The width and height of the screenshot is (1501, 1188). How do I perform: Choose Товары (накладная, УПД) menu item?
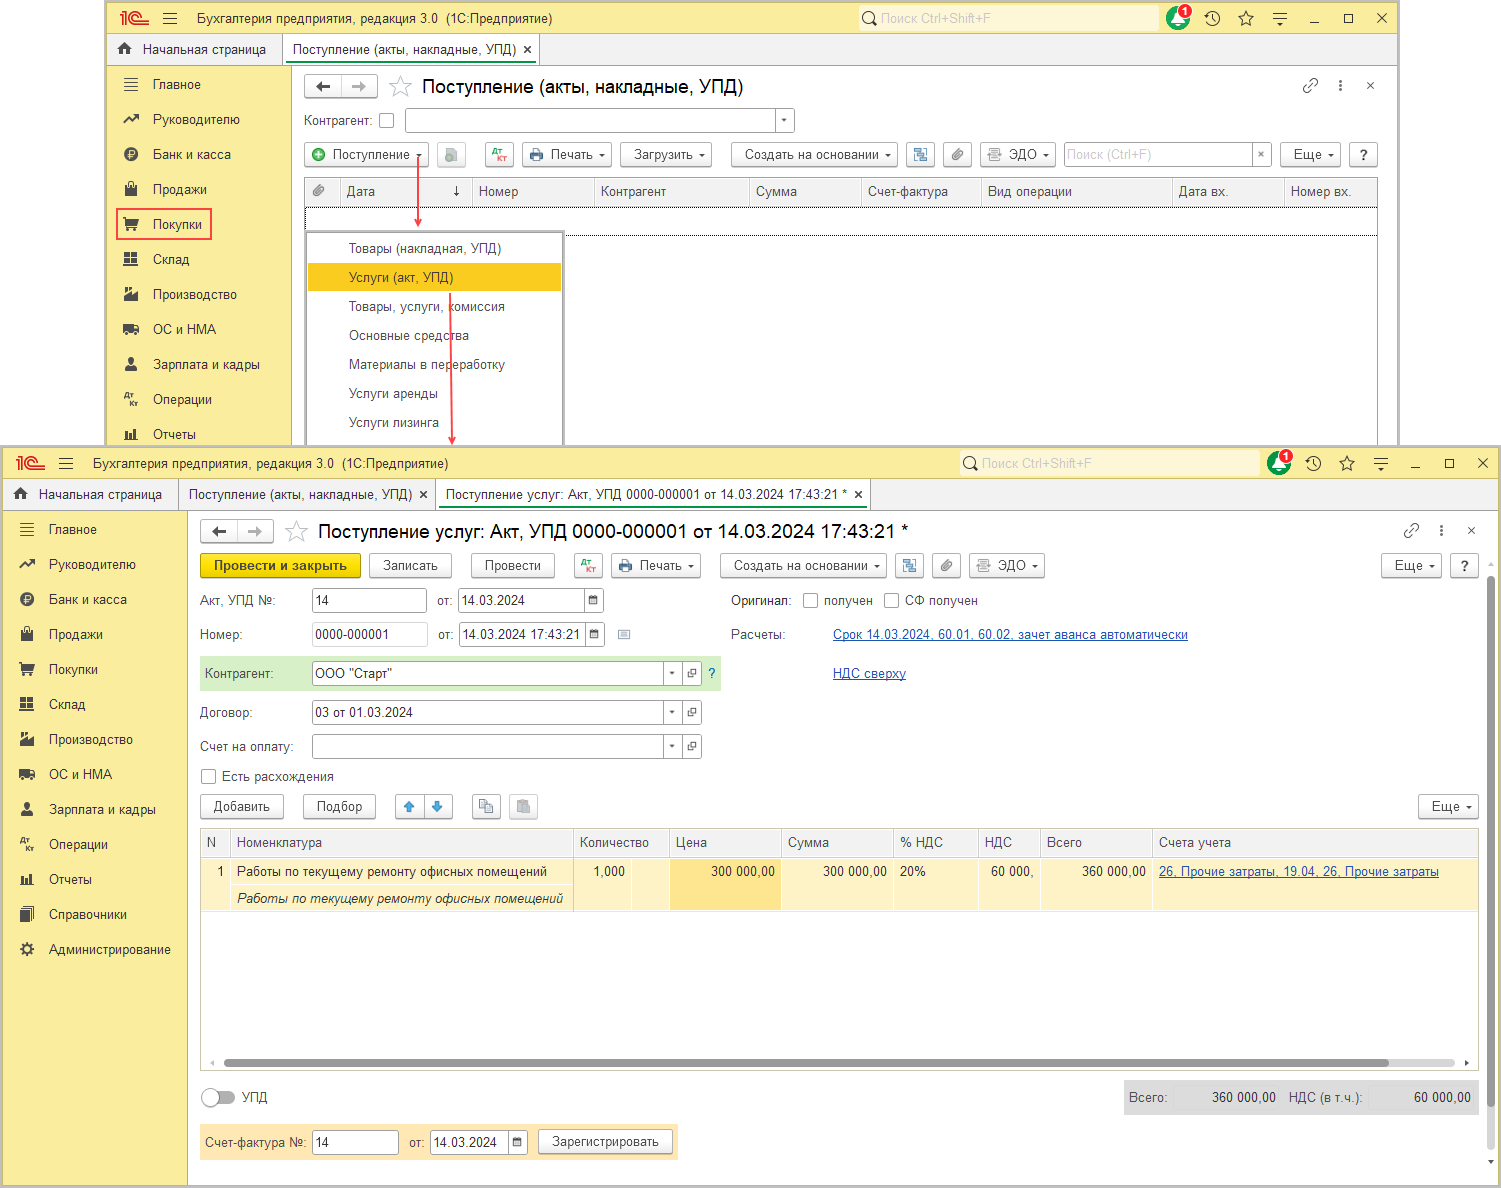(434, 249)
